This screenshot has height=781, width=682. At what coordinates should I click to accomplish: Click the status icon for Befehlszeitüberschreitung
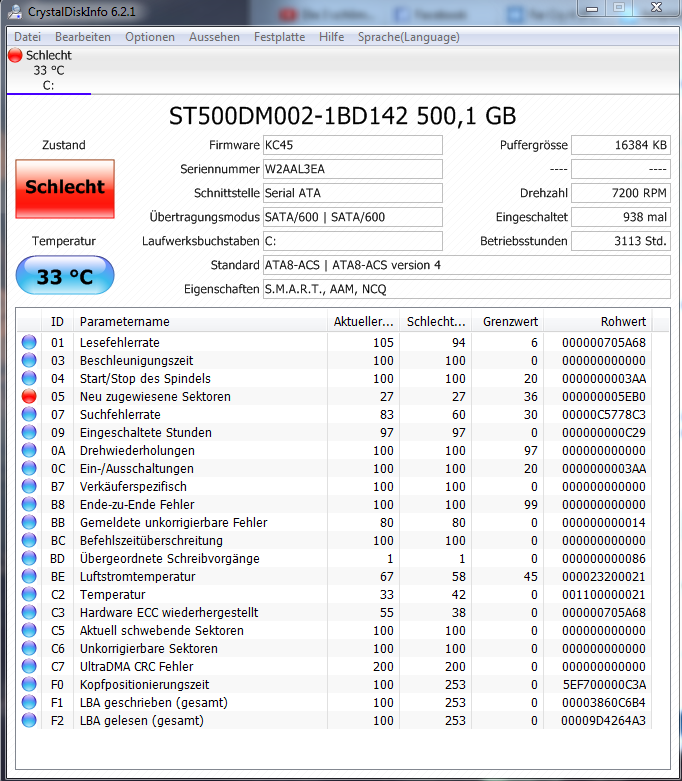pyautogui.click(x=29, y=540)
